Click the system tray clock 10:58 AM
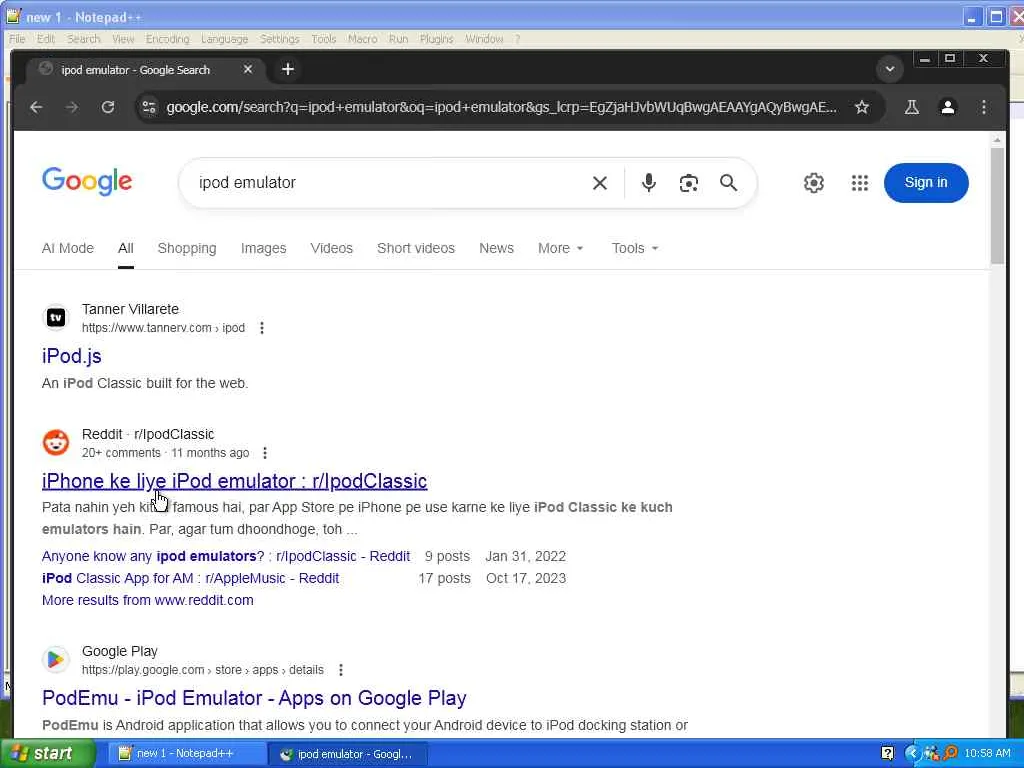The height and width of the screenshot is (768, 1024). [x=987, y=754]
